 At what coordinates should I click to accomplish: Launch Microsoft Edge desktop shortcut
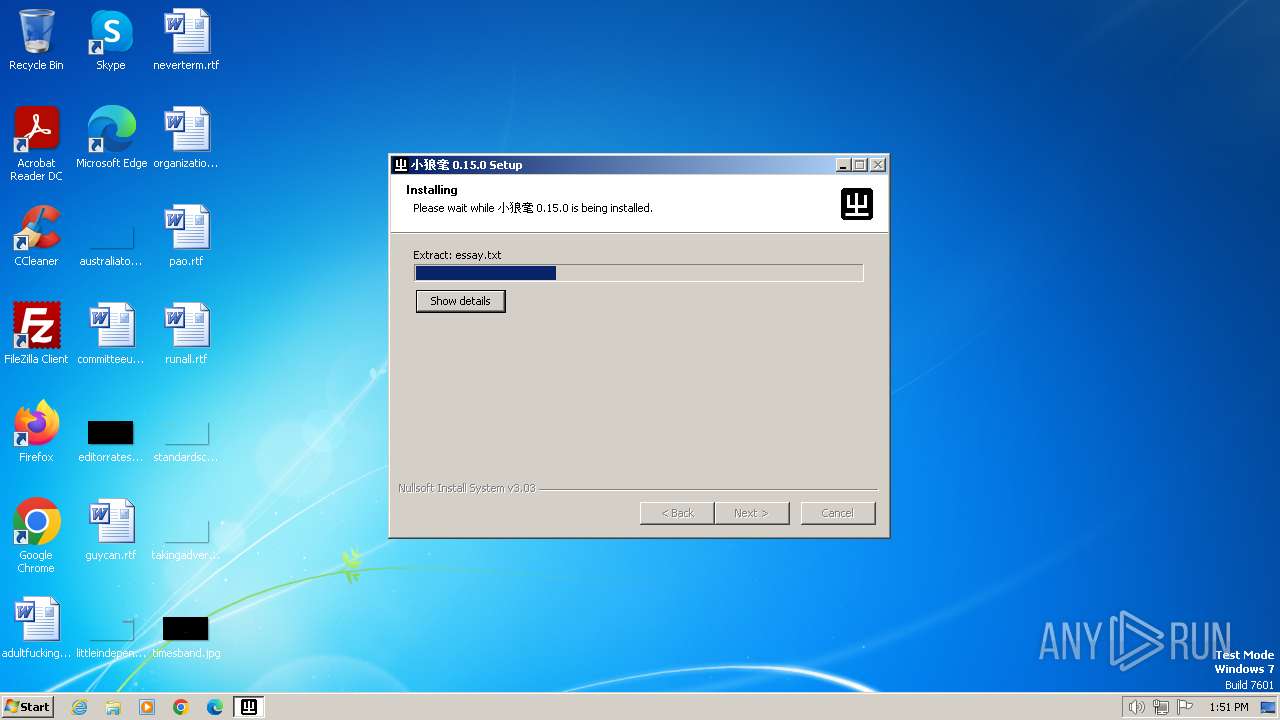pyautogui.click(x=111, y=138)
